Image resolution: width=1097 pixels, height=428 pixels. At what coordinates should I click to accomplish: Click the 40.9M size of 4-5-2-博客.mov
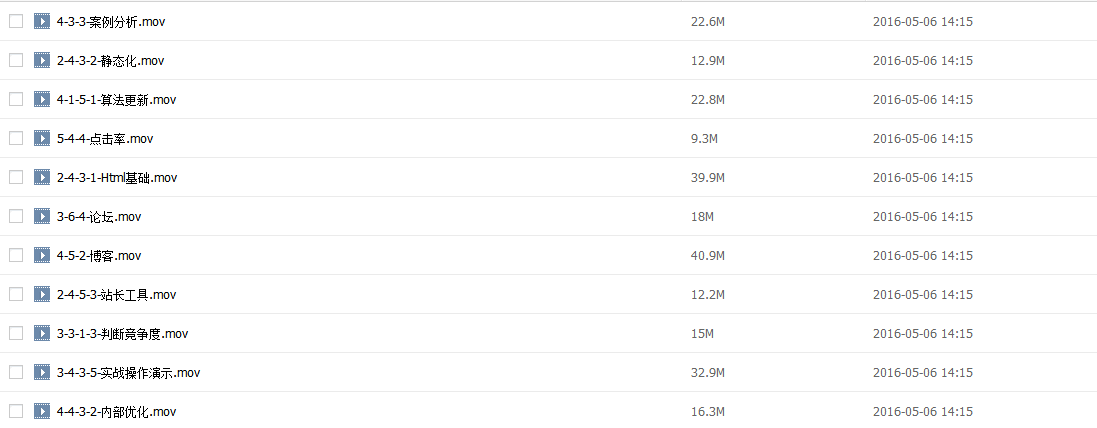[708, 256]
